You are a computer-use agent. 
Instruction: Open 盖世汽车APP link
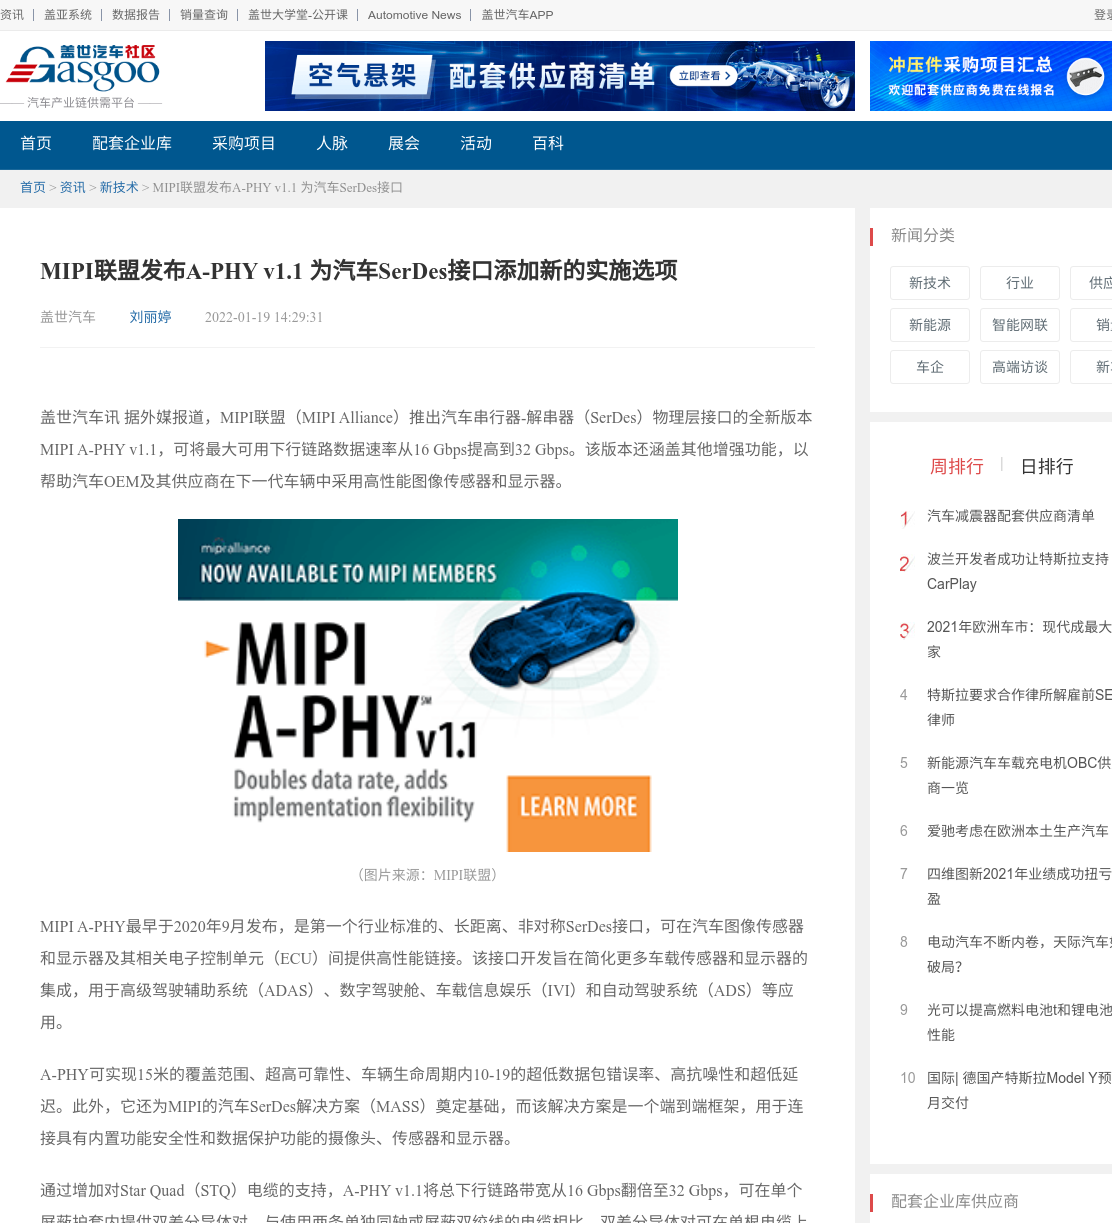pyautogui.click(x=517, y=15)
